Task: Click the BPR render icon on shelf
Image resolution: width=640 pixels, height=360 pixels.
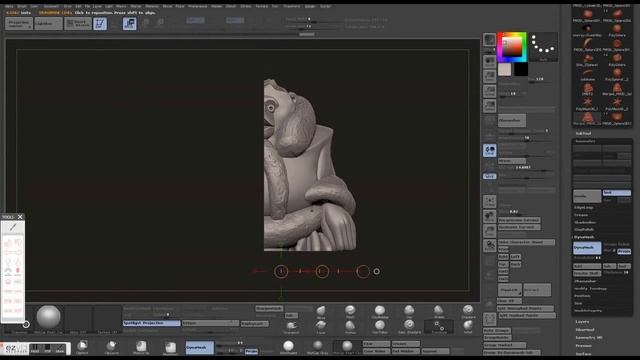Action: coord(489,40)
